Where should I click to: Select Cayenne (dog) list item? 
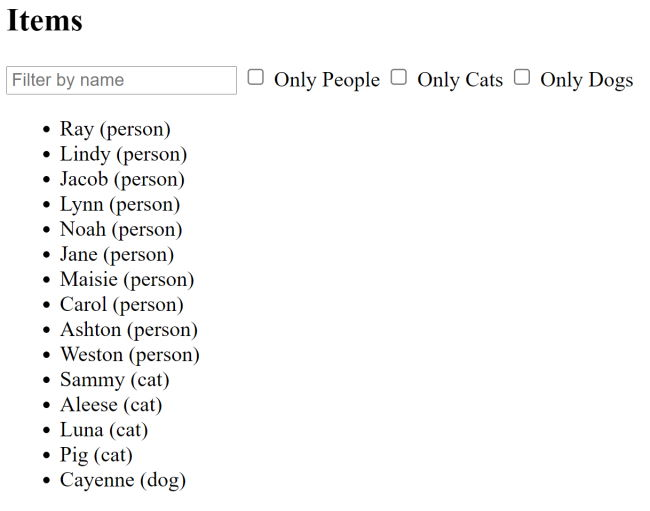[123, 479]
